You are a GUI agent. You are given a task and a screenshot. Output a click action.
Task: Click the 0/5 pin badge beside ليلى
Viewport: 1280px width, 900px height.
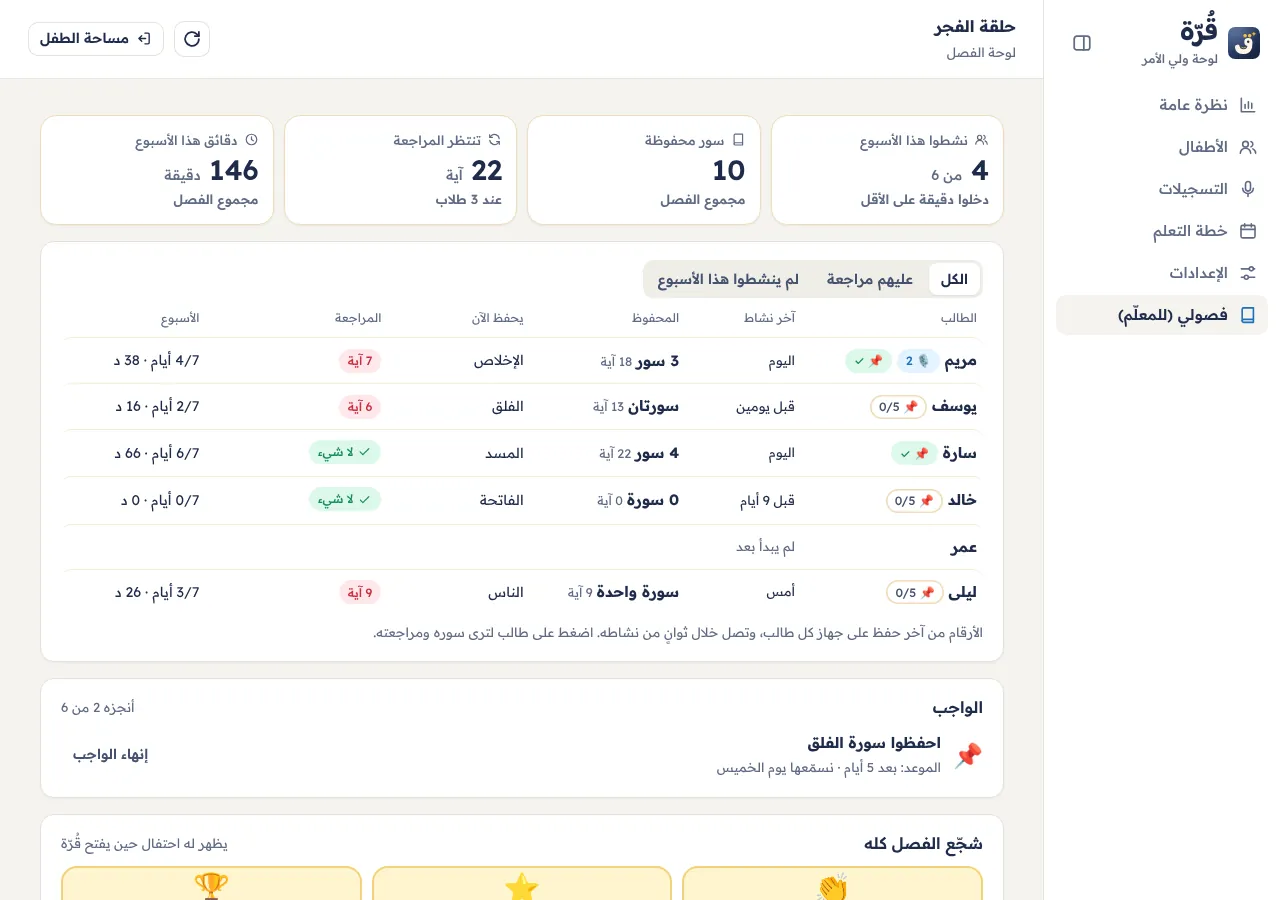pyautogui.click(x=914, y=593)
